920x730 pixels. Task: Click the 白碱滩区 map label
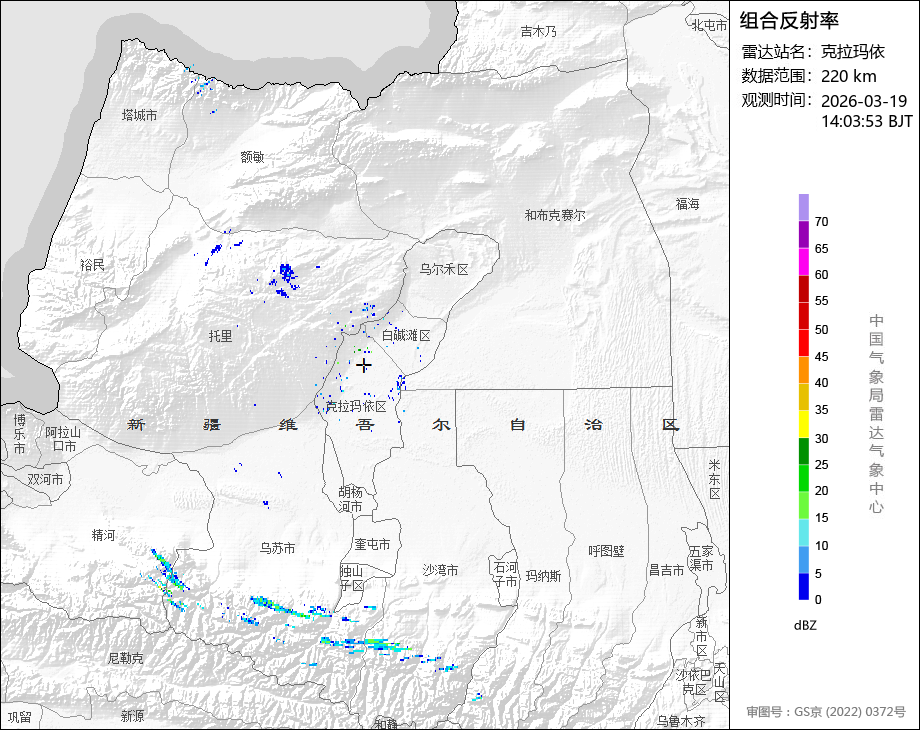coord(406,336)
